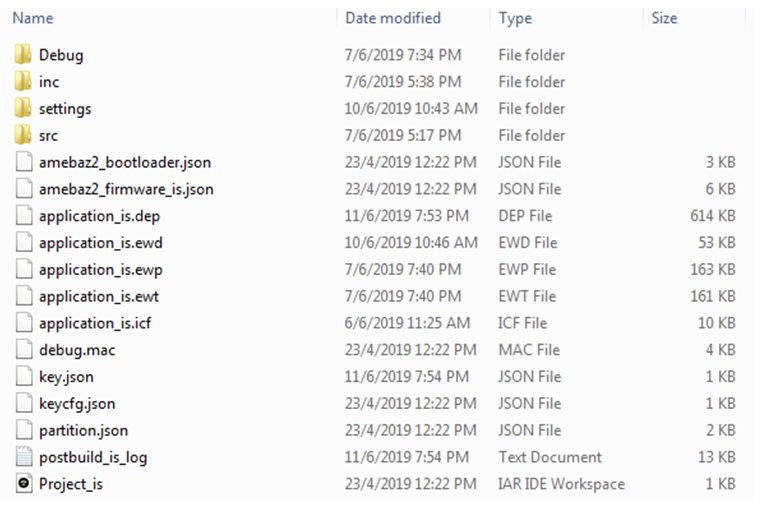Select amebaz2_firmware_is.json file name
Image resolution: width=762 pixels, height=510 pixels.
(x=126, y=189)
